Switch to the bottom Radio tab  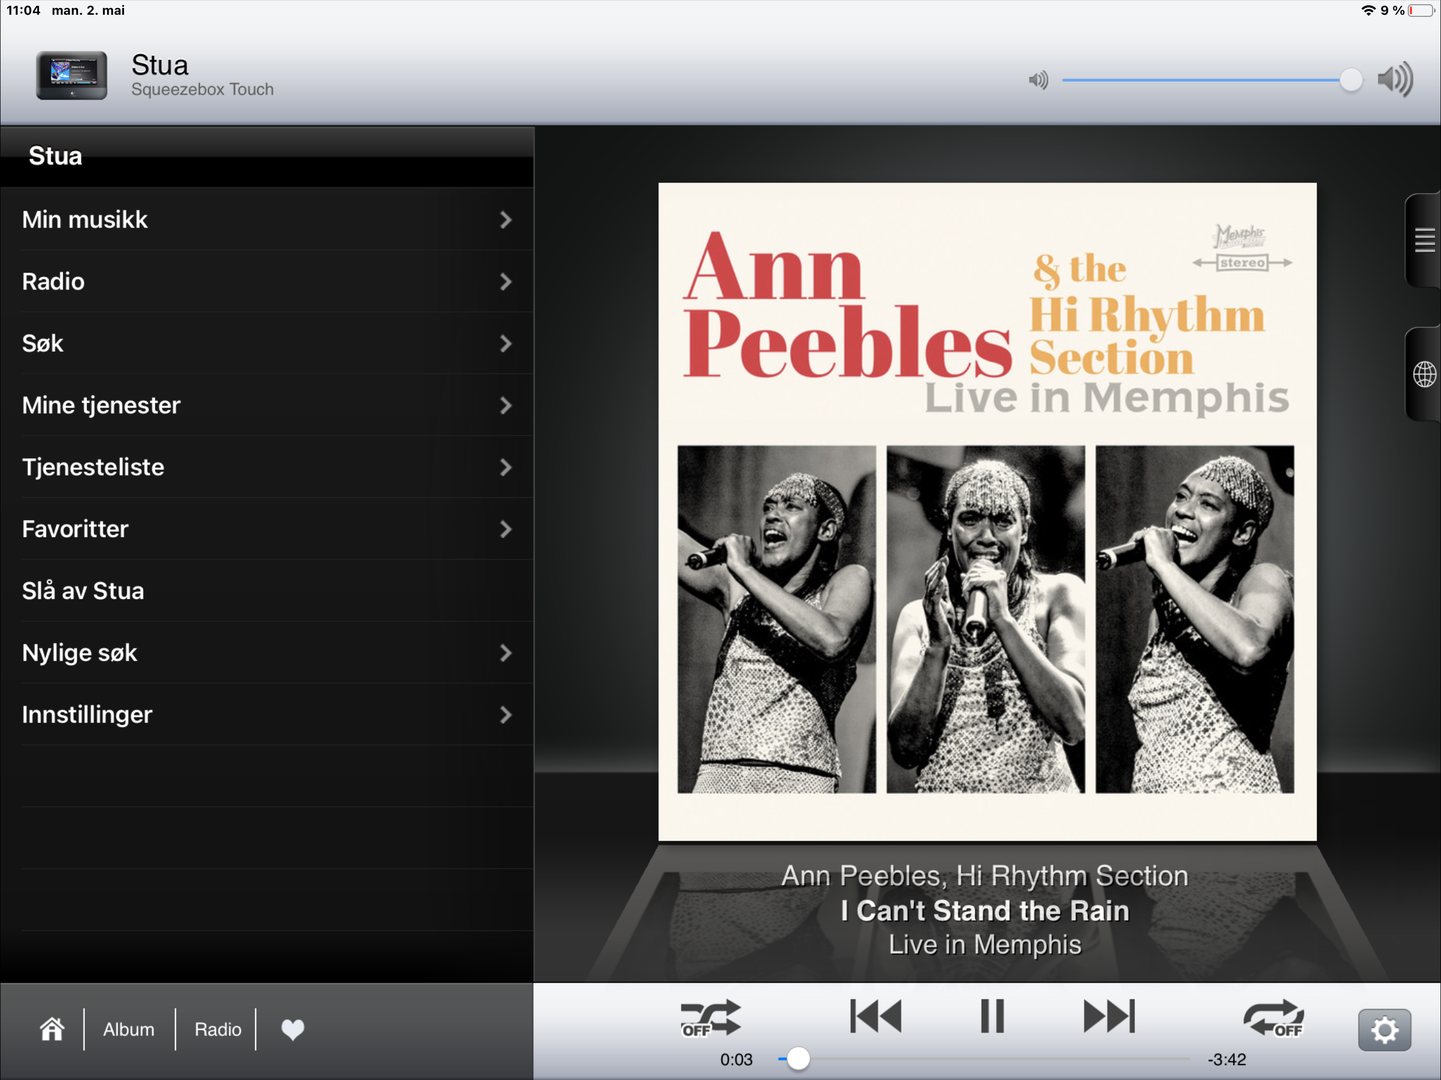click(x=218, y=1029)
